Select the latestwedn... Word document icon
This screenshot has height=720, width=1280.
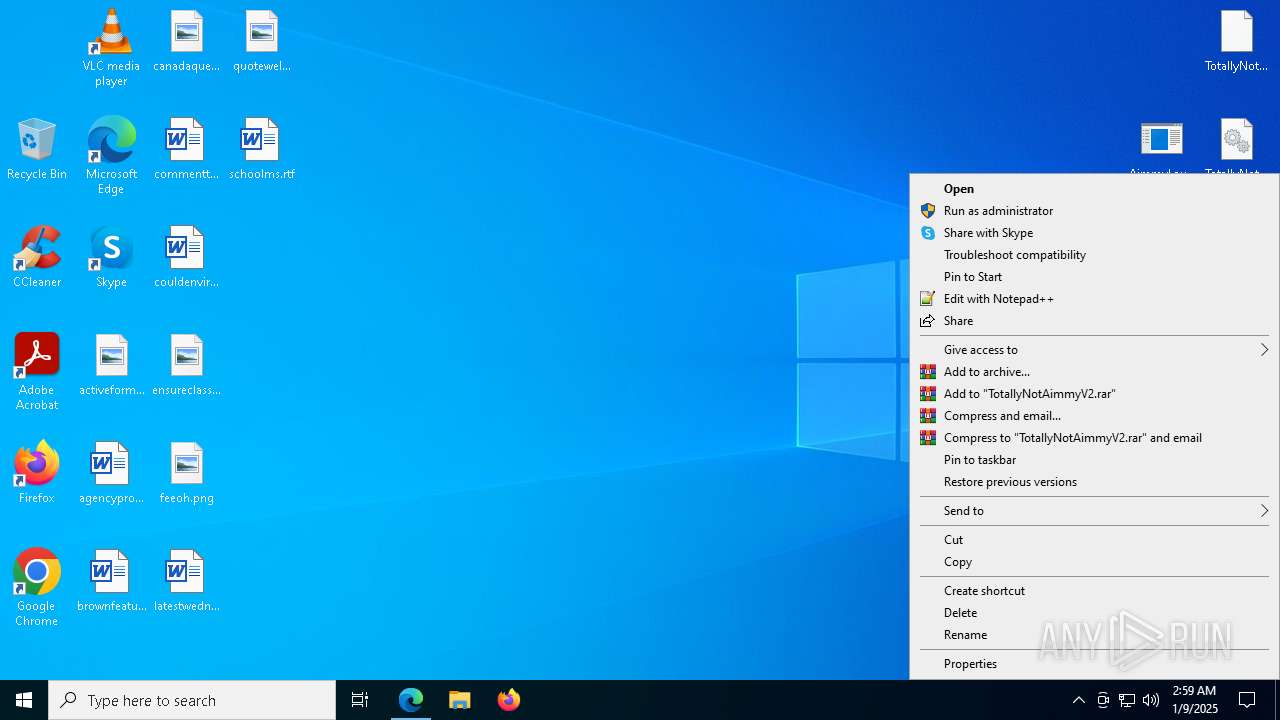186,581
